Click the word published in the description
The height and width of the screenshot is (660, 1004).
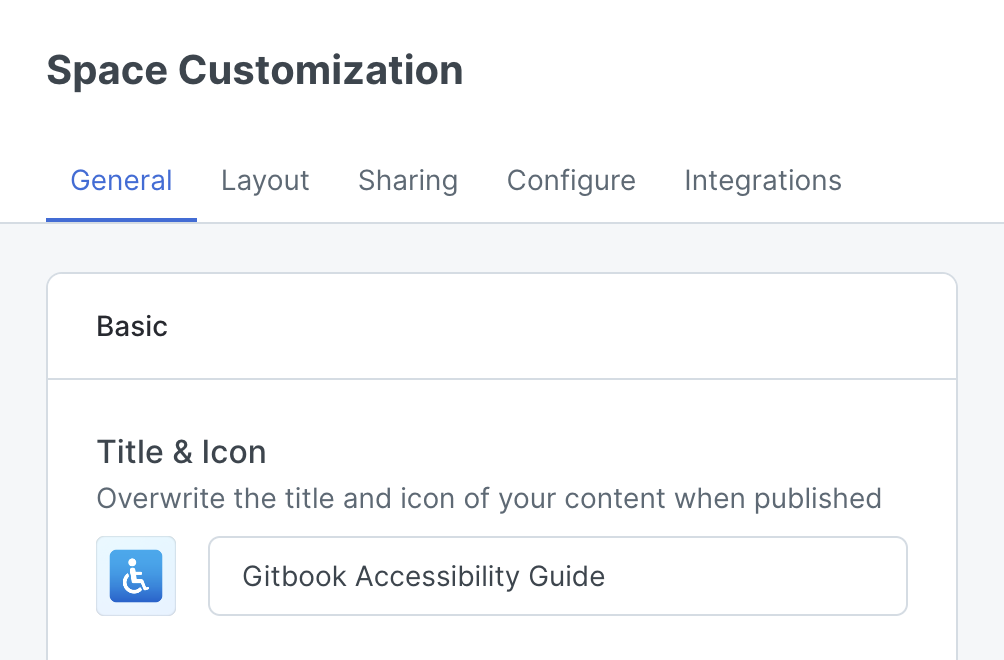818,499
